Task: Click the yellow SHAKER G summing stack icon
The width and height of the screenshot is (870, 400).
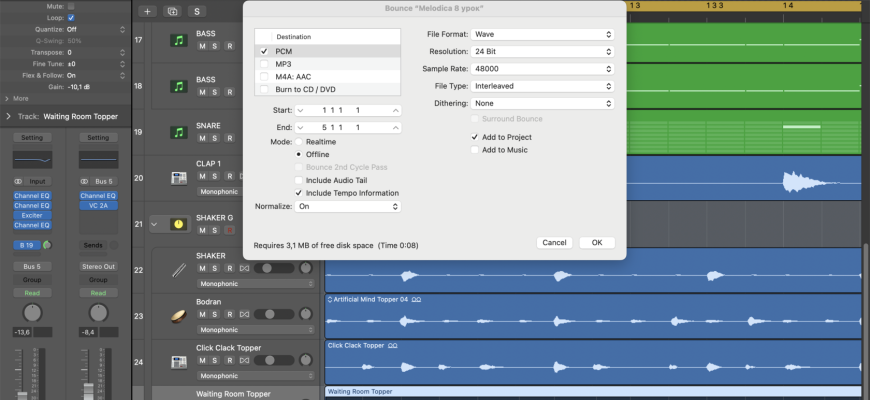Action: pos(179,224)
